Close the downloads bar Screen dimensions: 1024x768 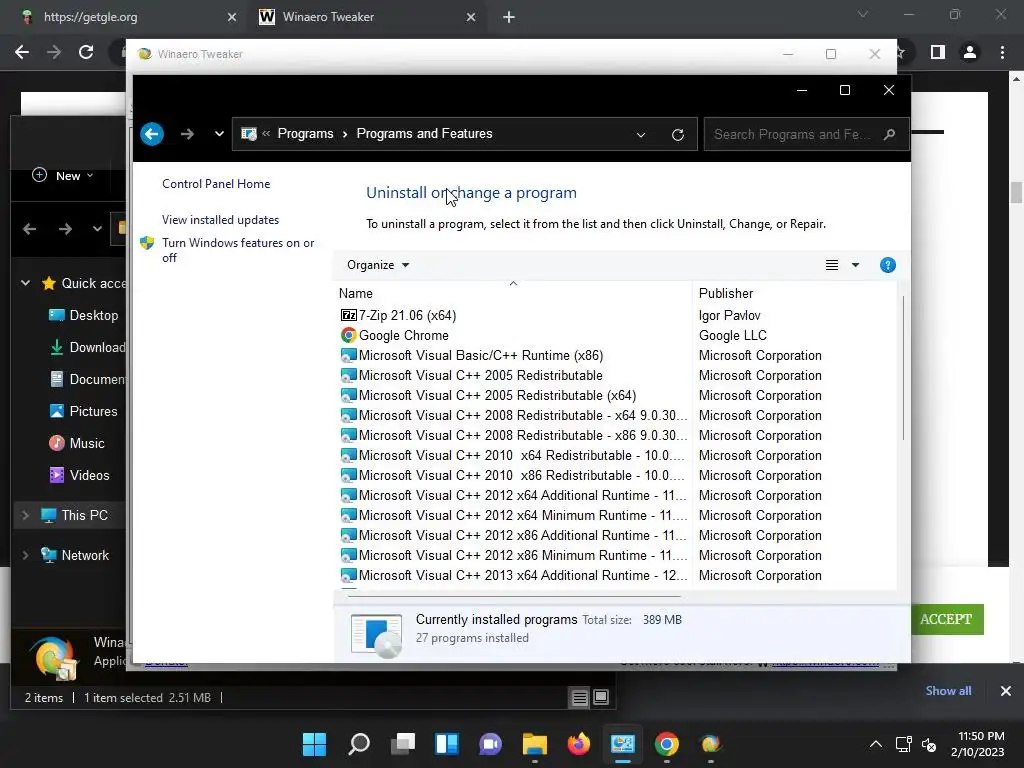1006,691
